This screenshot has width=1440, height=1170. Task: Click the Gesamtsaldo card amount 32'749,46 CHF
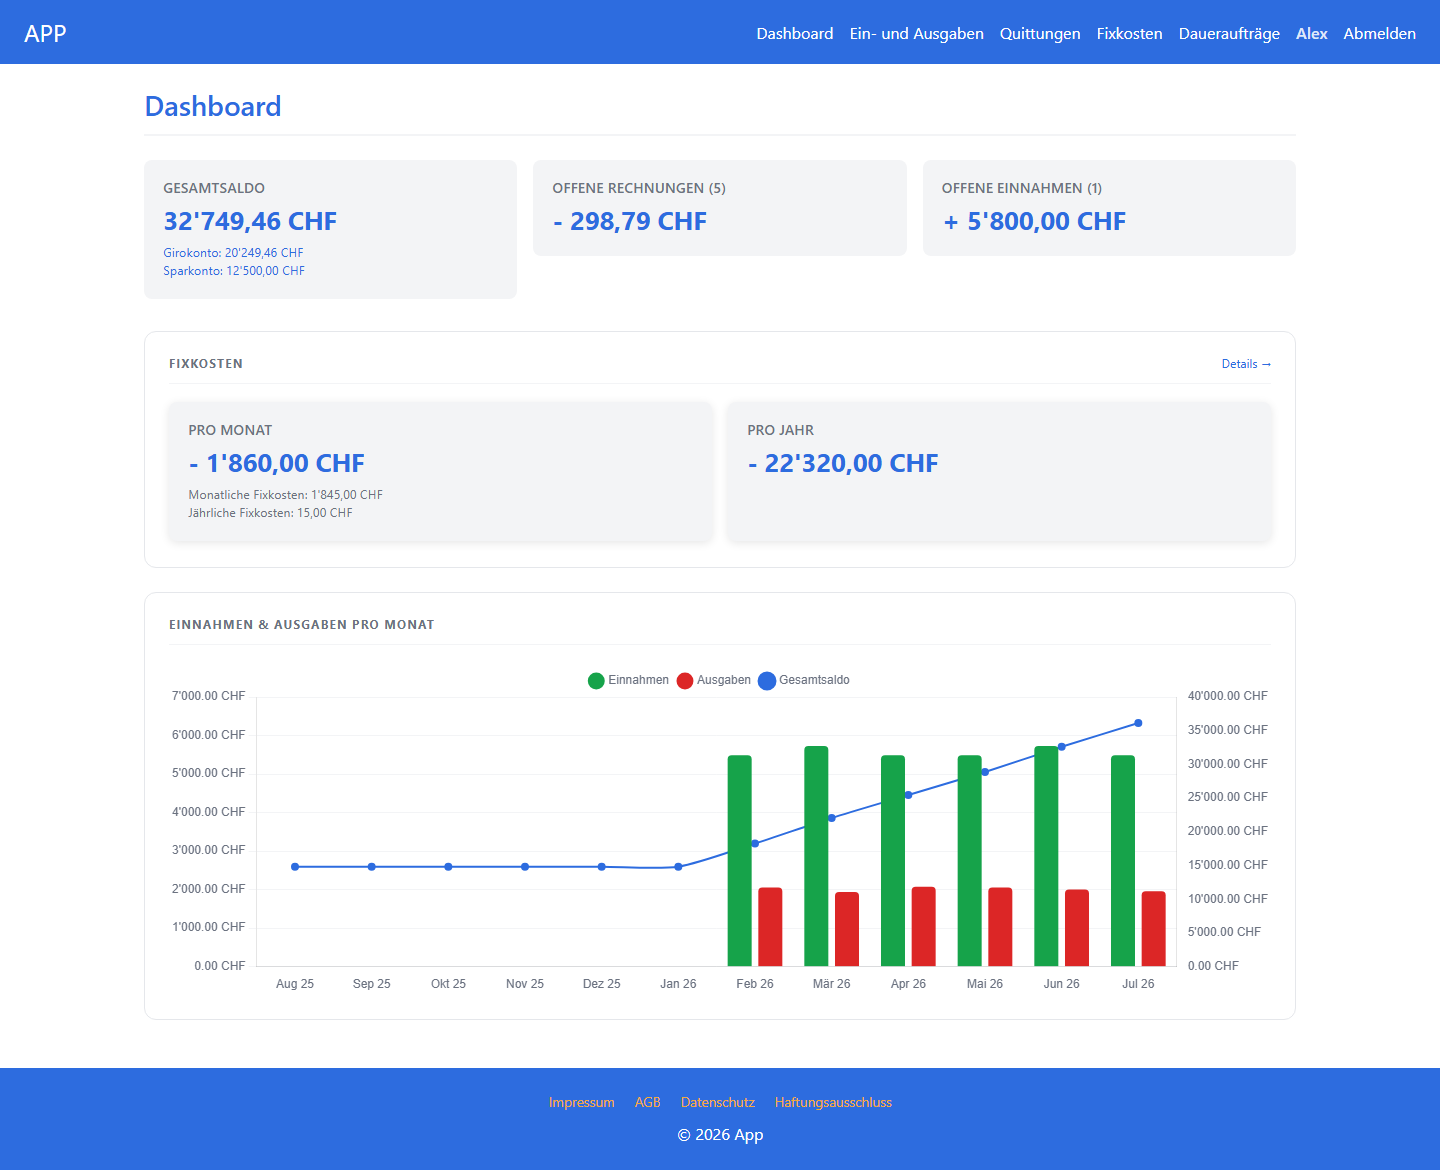[x=250, y=221]
